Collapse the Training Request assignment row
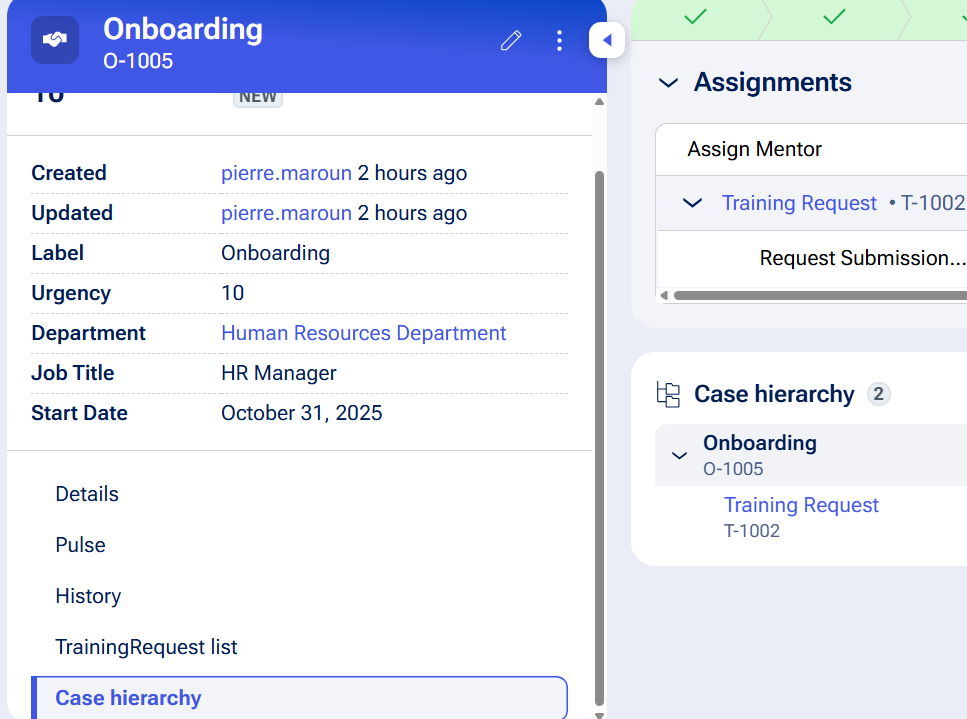The image size is (967, 719). coord(692,203)
